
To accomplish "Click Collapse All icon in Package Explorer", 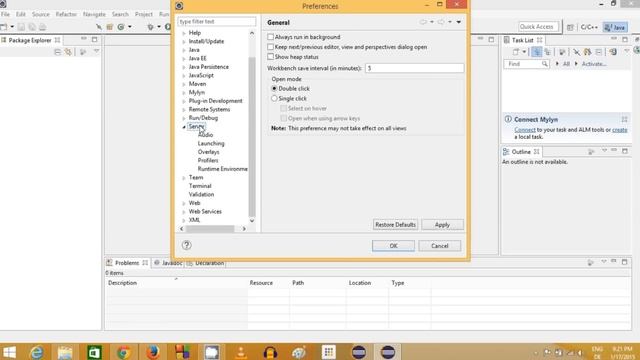I will click(58, 52).
